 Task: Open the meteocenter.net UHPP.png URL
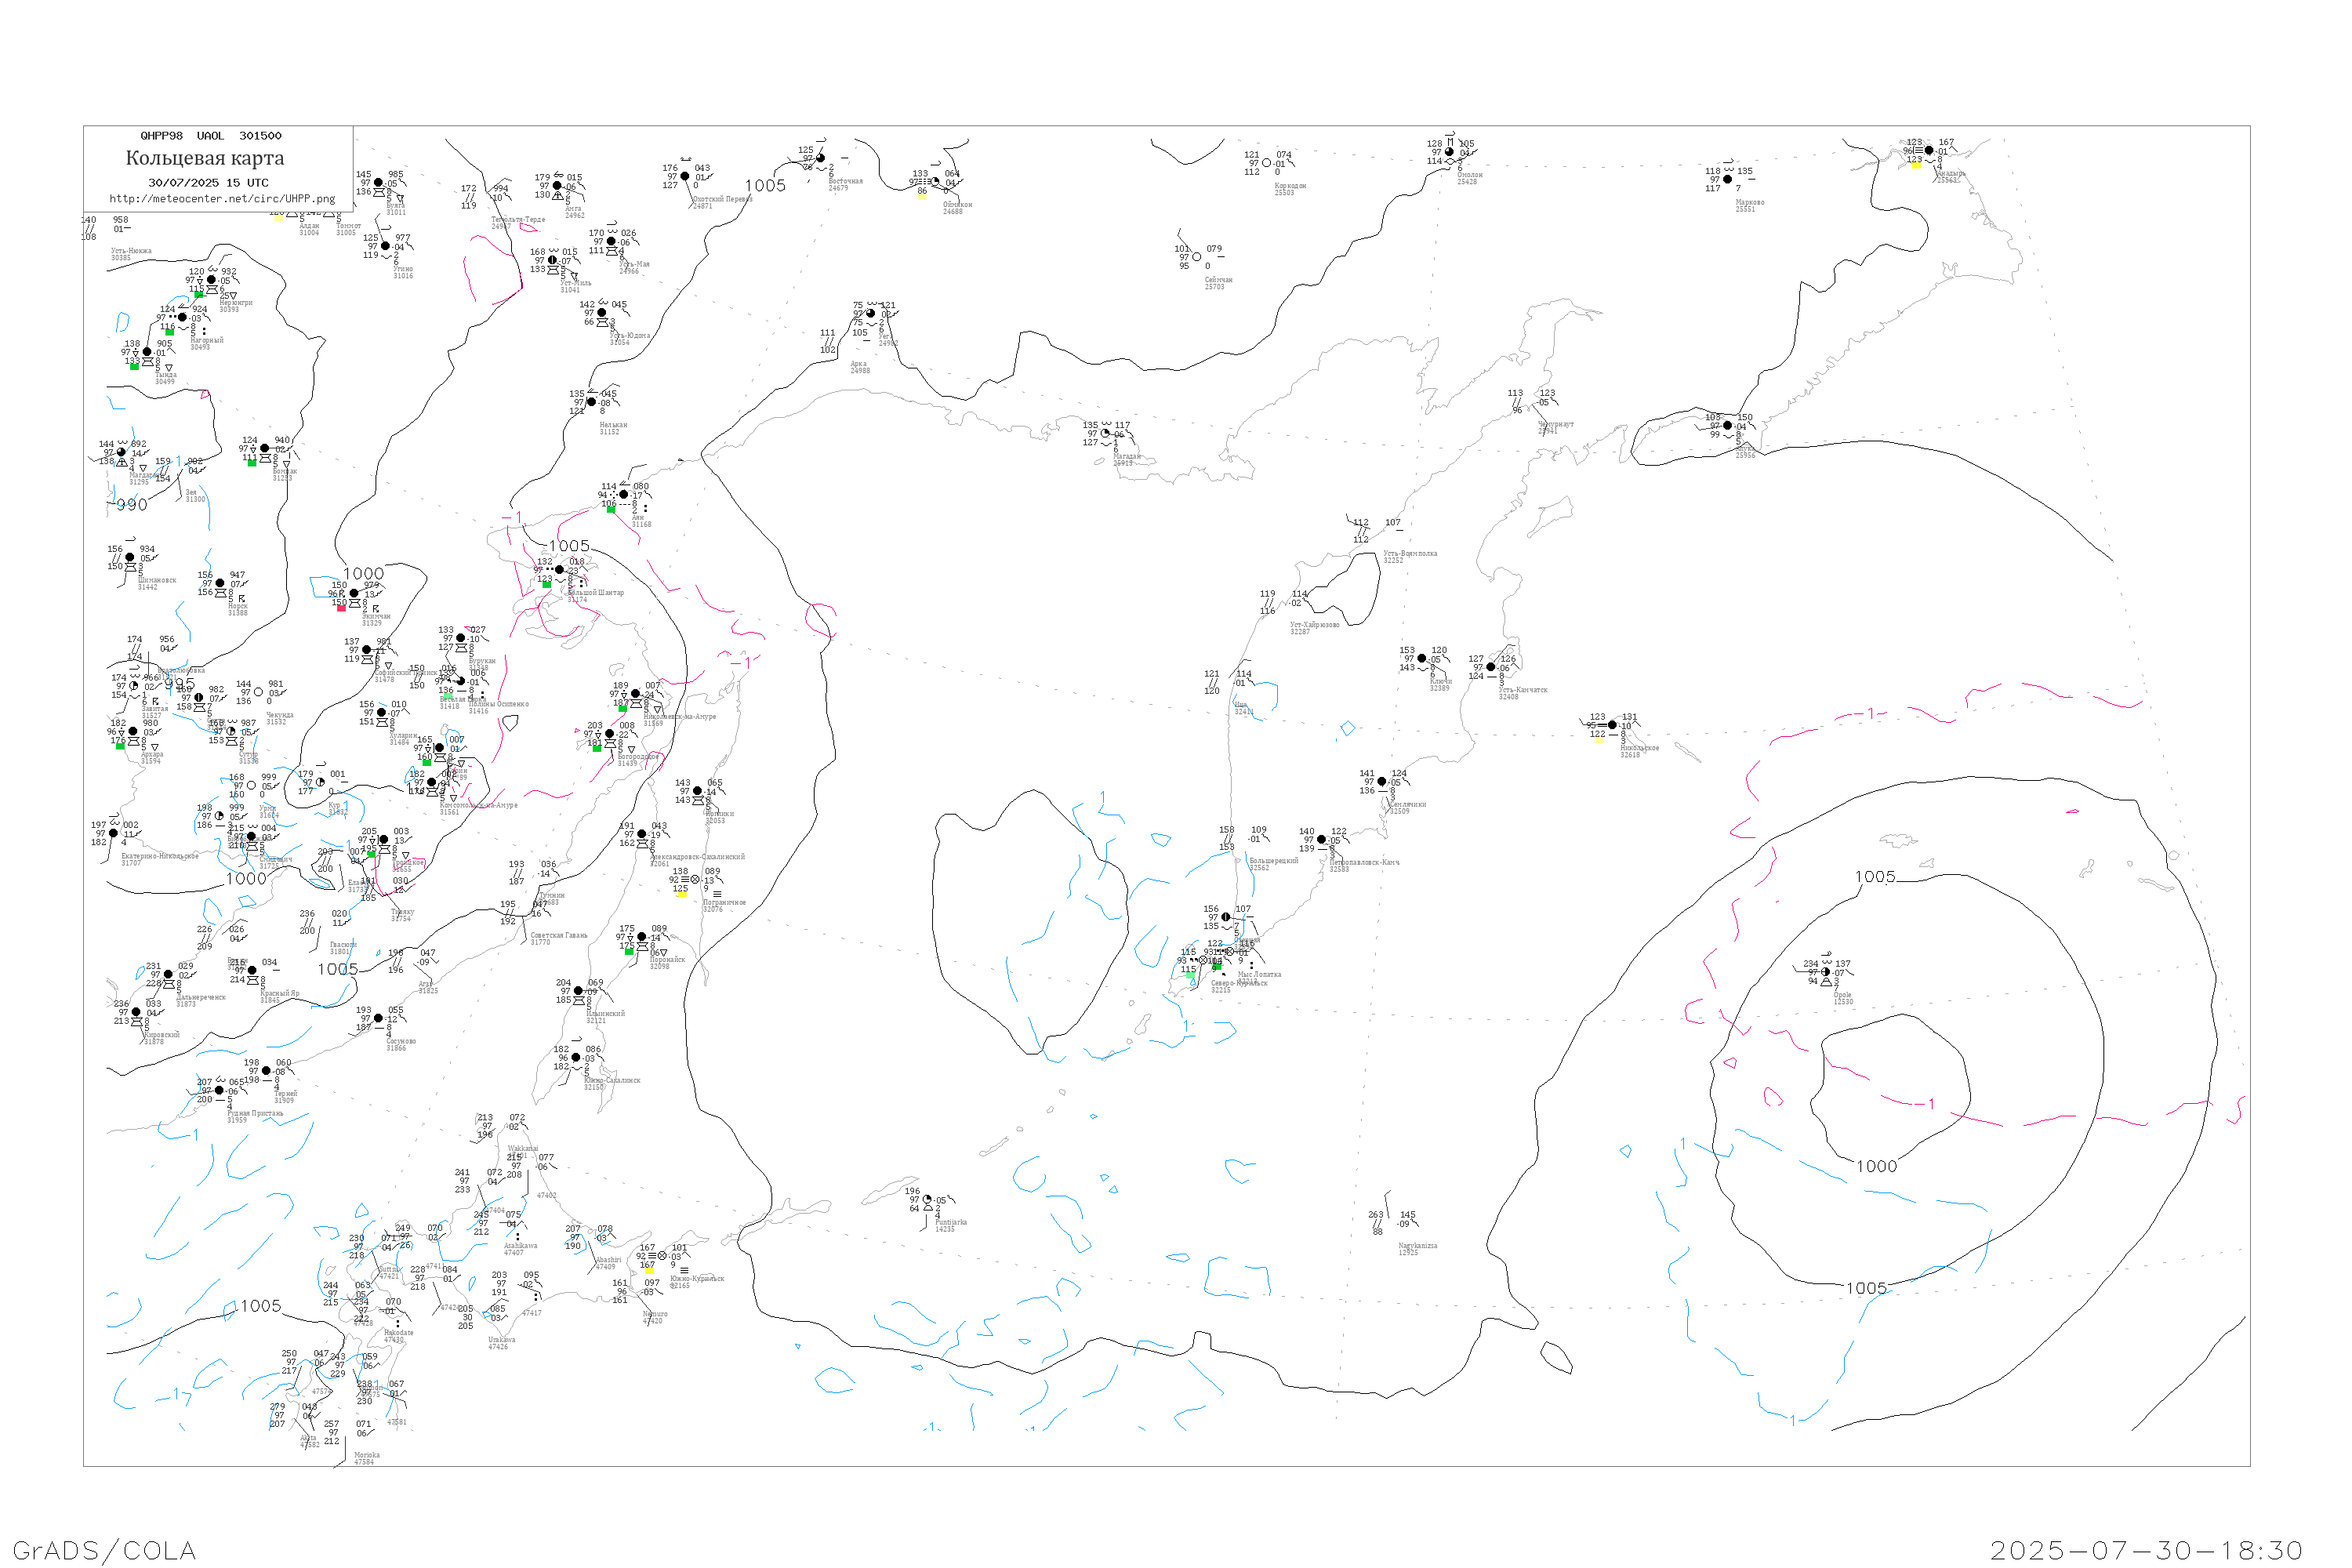point(222,198)
